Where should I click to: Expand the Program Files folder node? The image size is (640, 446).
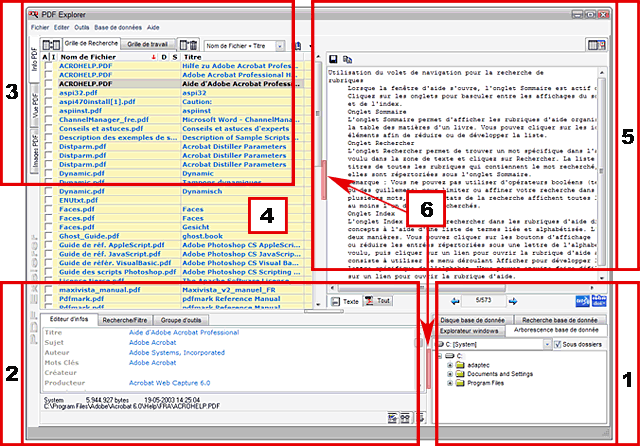click(x=450, y=383)
